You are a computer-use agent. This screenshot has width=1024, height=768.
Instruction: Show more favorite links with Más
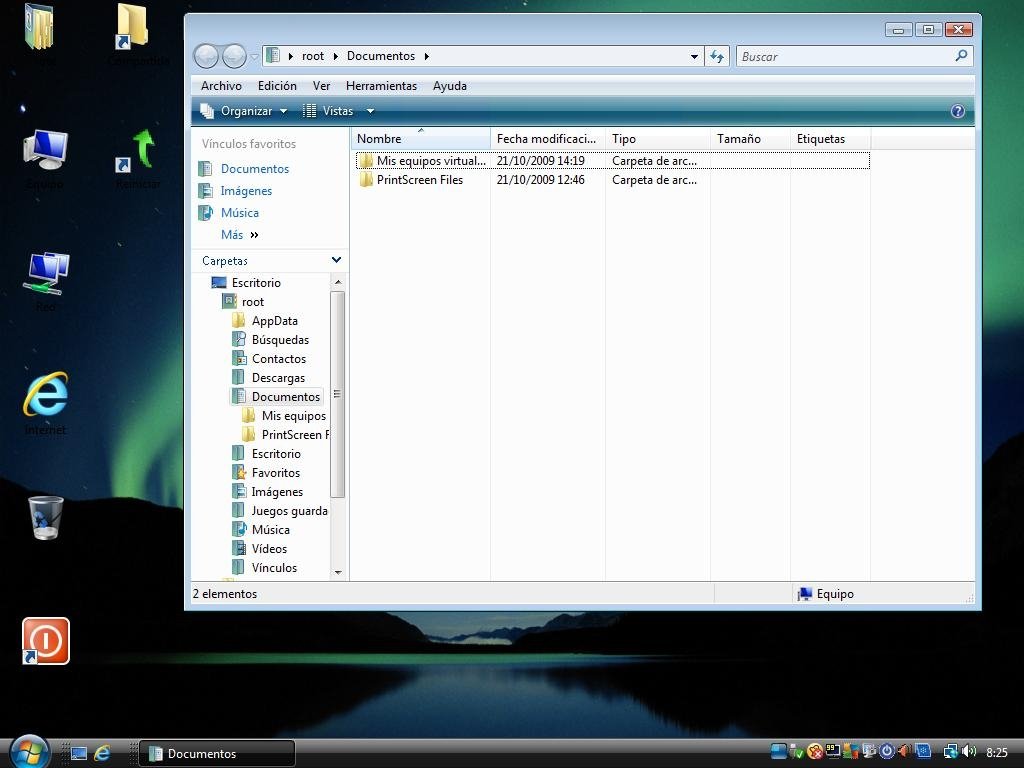239,234
